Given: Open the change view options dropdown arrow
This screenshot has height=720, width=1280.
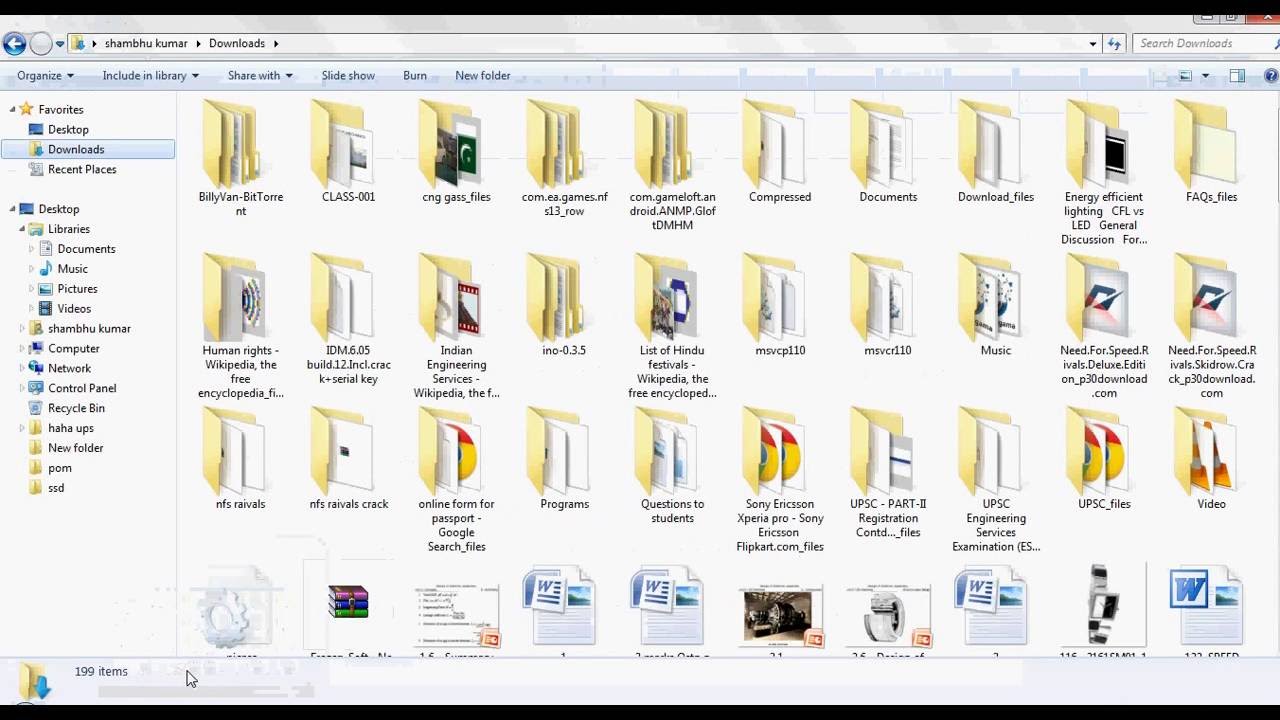Looking at the screenshot, I should click(x=1205, y=75).
